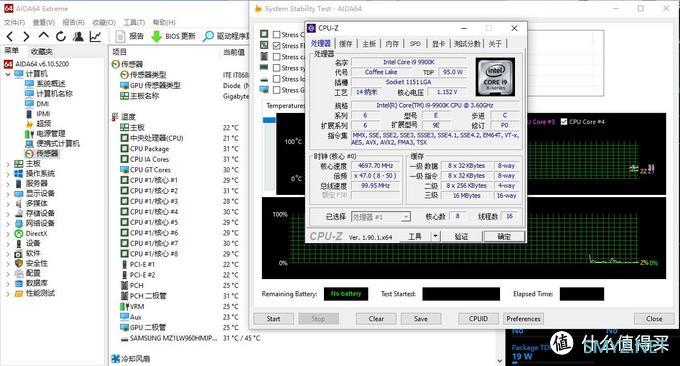Toggle fifth Stress checkbox (local disks)

pos(276,79)
